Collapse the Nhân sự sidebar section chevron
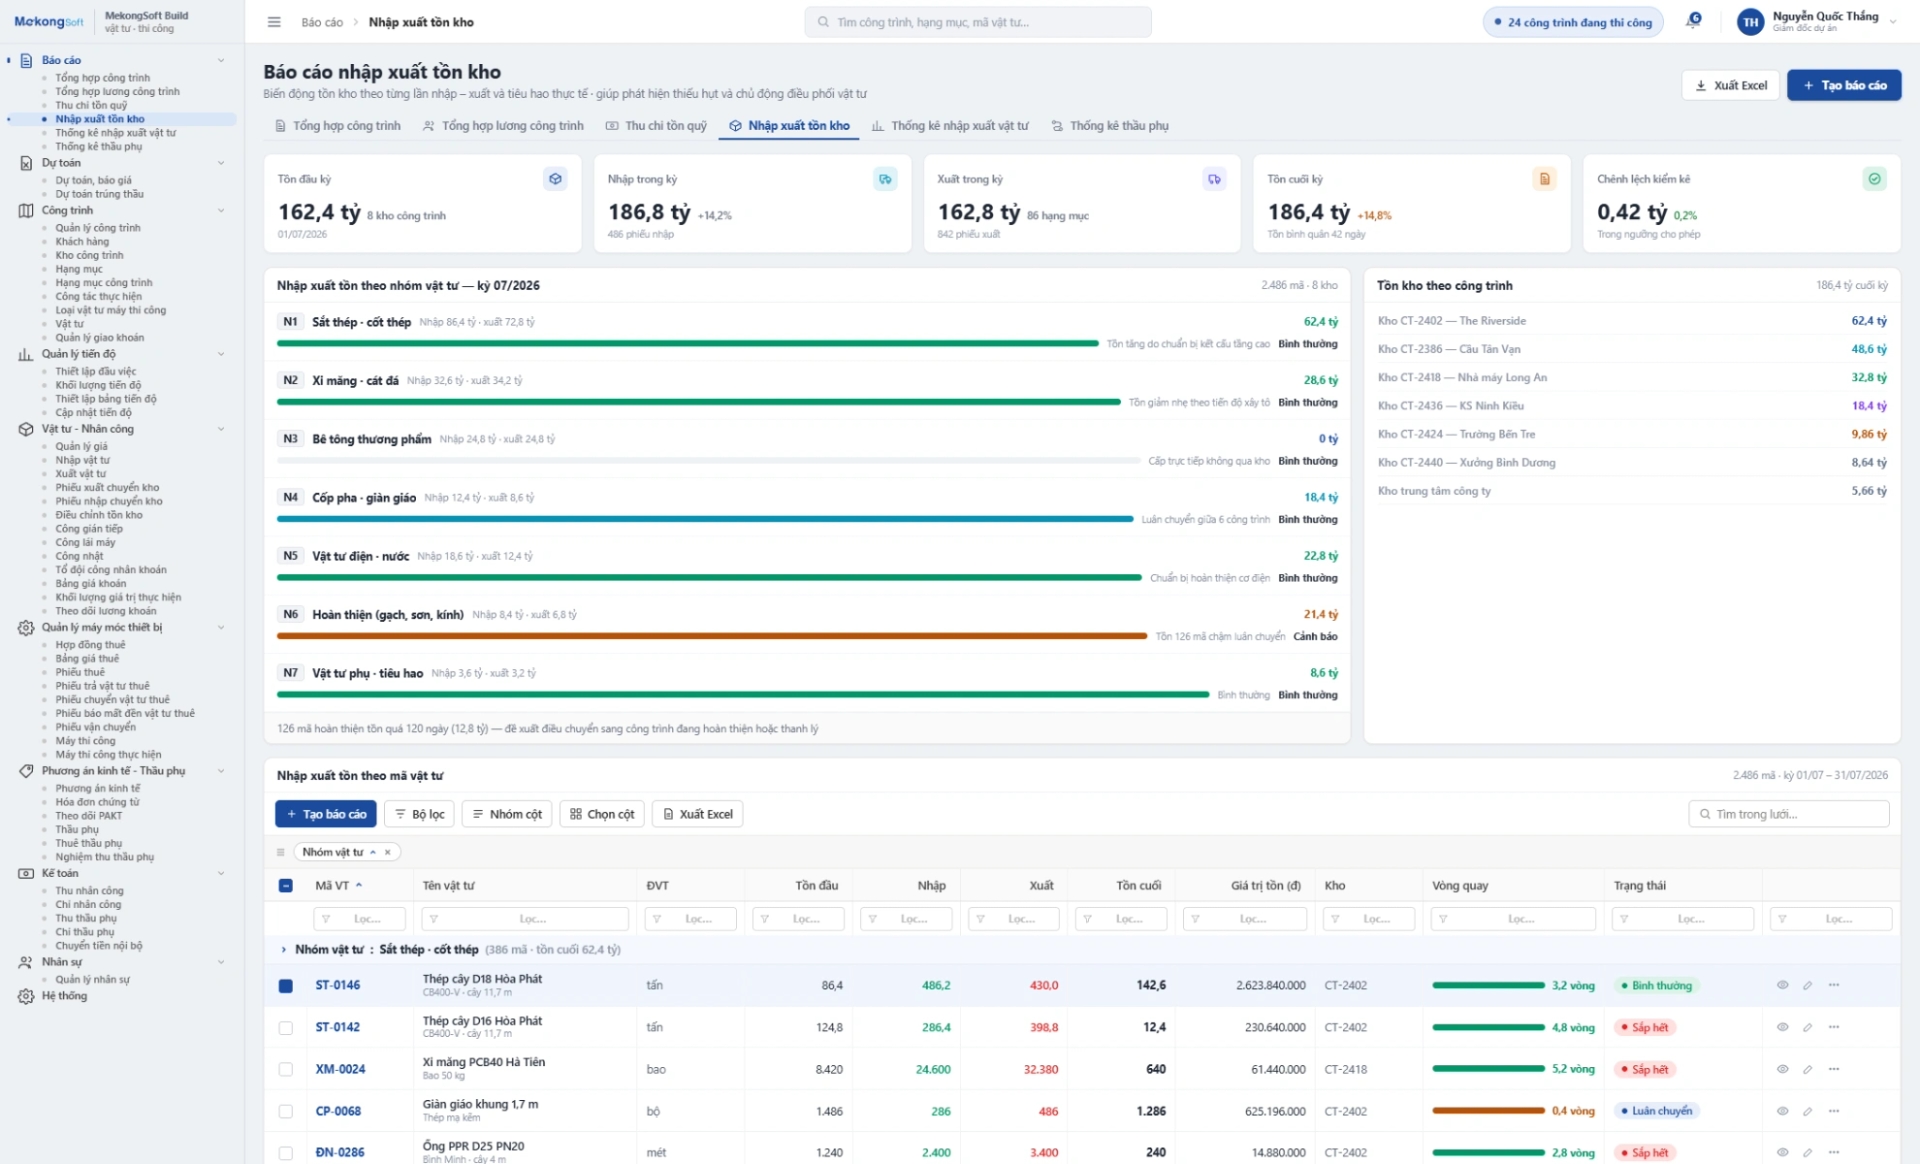The image size is (1920, 1164). [x=221, y=962]
